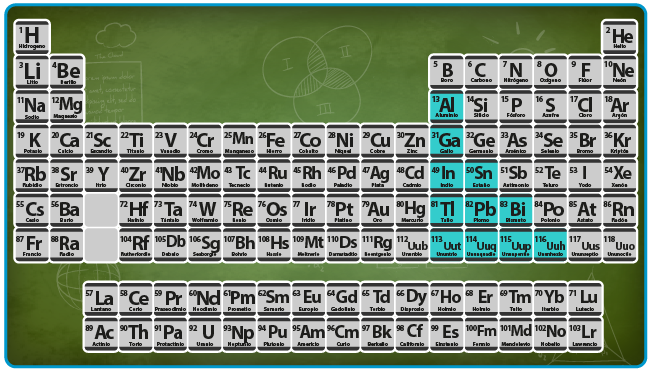
Task: Click the highlighted Bismuto (Bi) element
Action: click(516, 210)
